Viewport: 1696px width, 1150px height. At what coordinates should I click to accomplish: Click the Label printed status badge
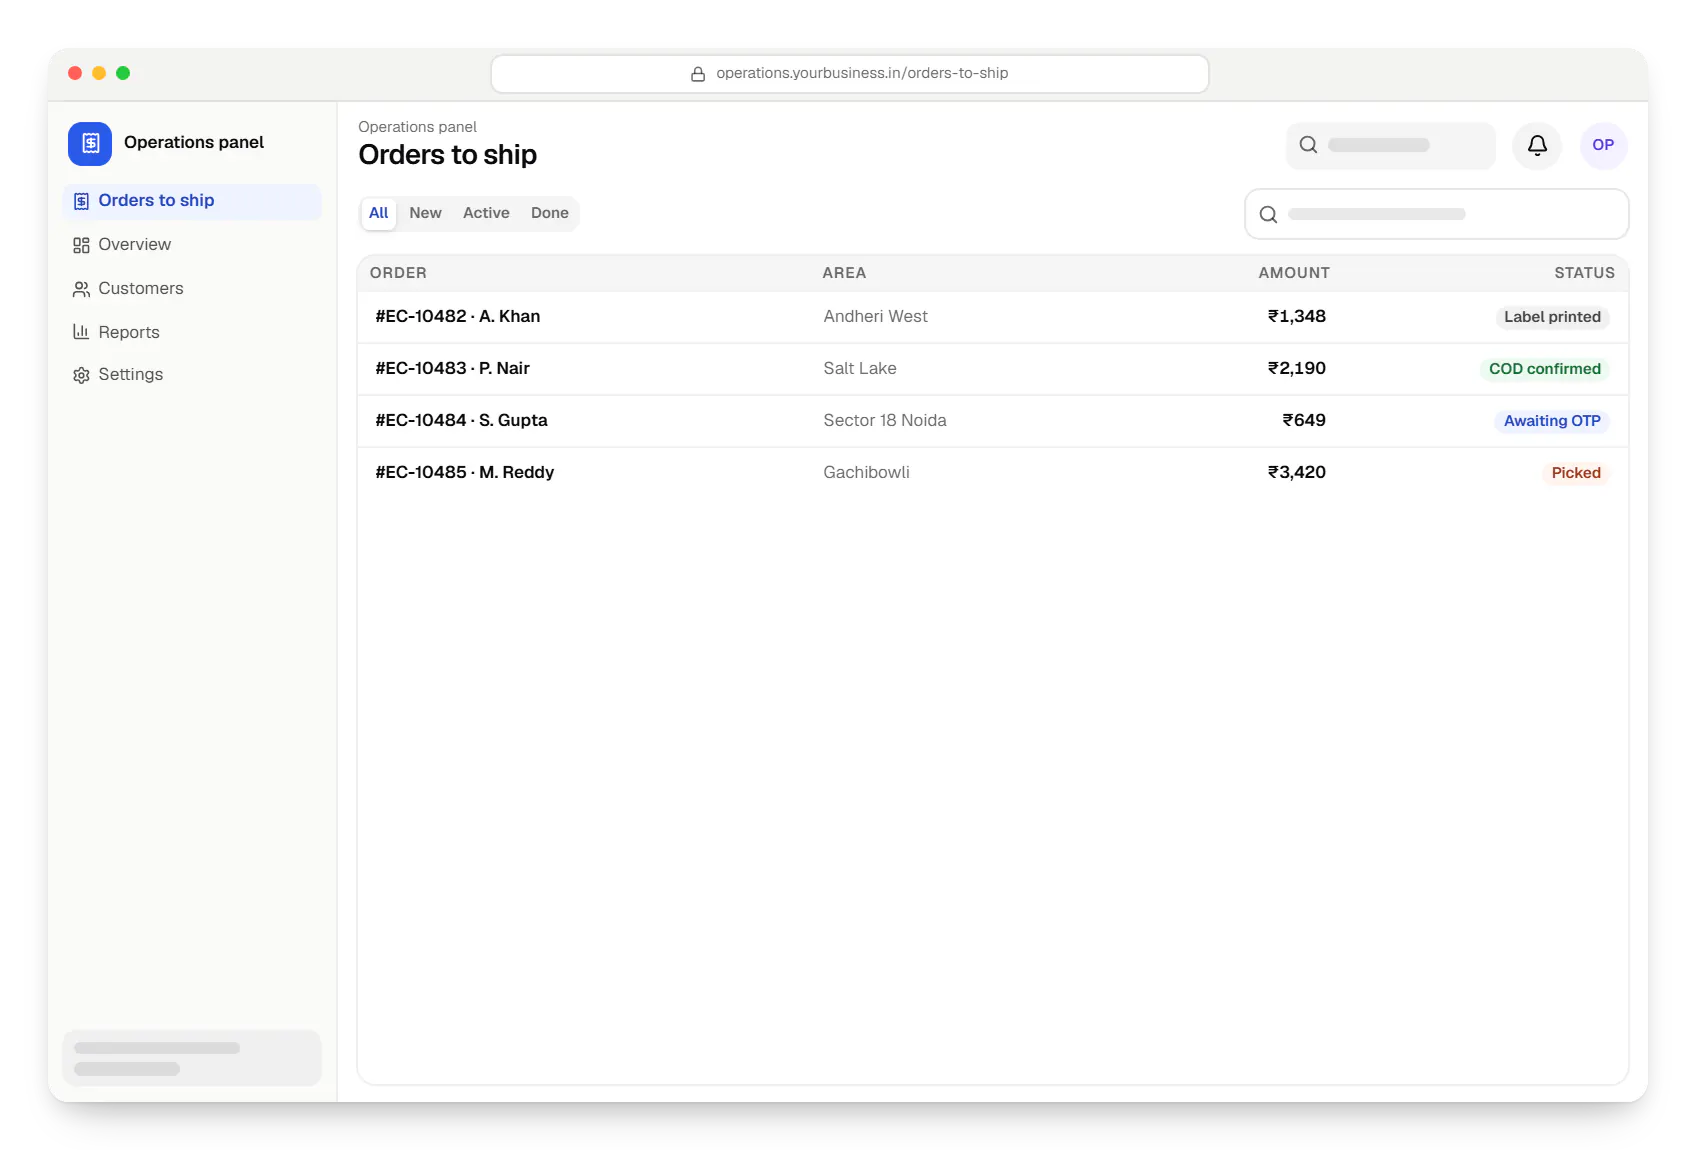(1552, 317)
